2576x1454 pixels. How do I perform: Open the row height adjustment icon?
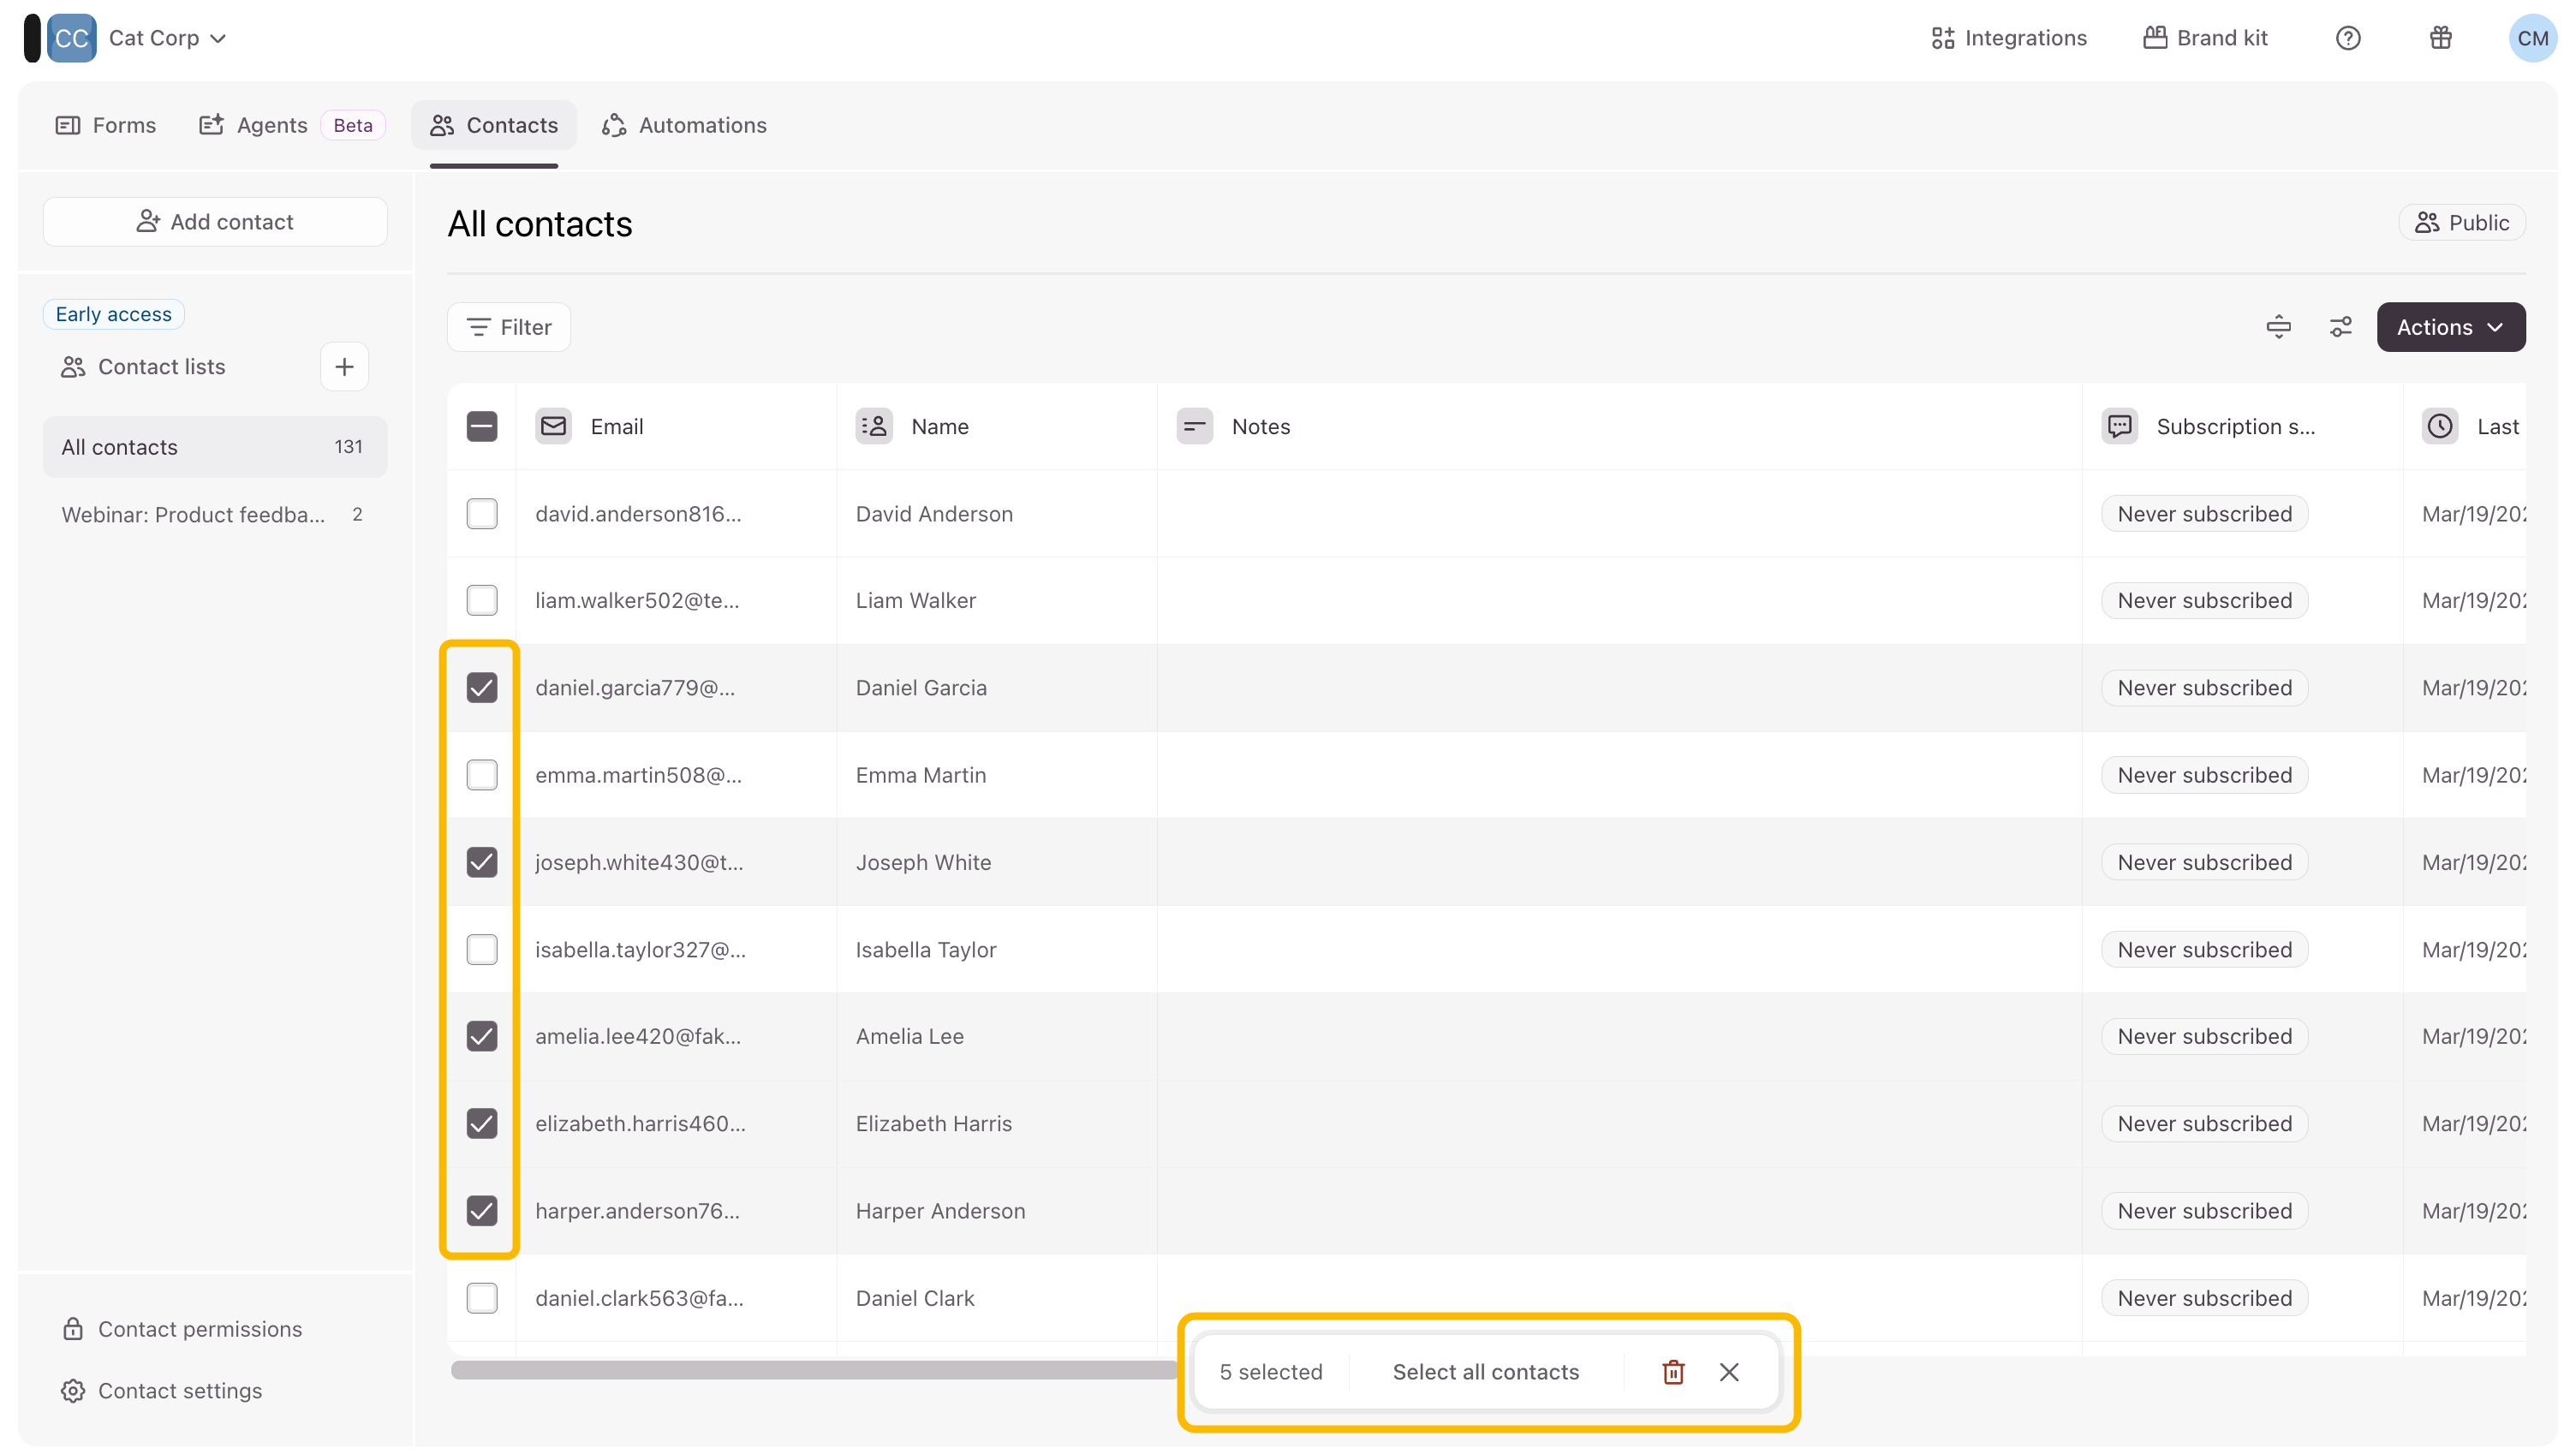point(2278,327)
